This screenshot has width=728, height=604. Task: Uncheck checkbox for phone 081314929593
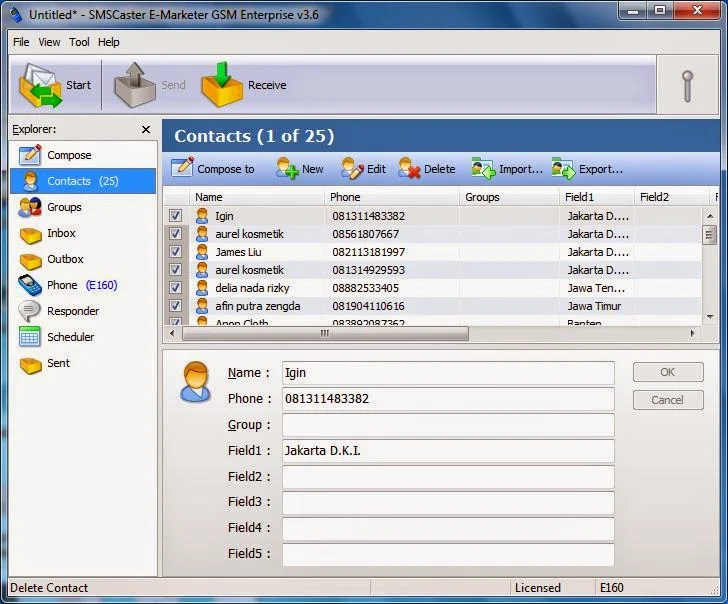coord(175,270)
